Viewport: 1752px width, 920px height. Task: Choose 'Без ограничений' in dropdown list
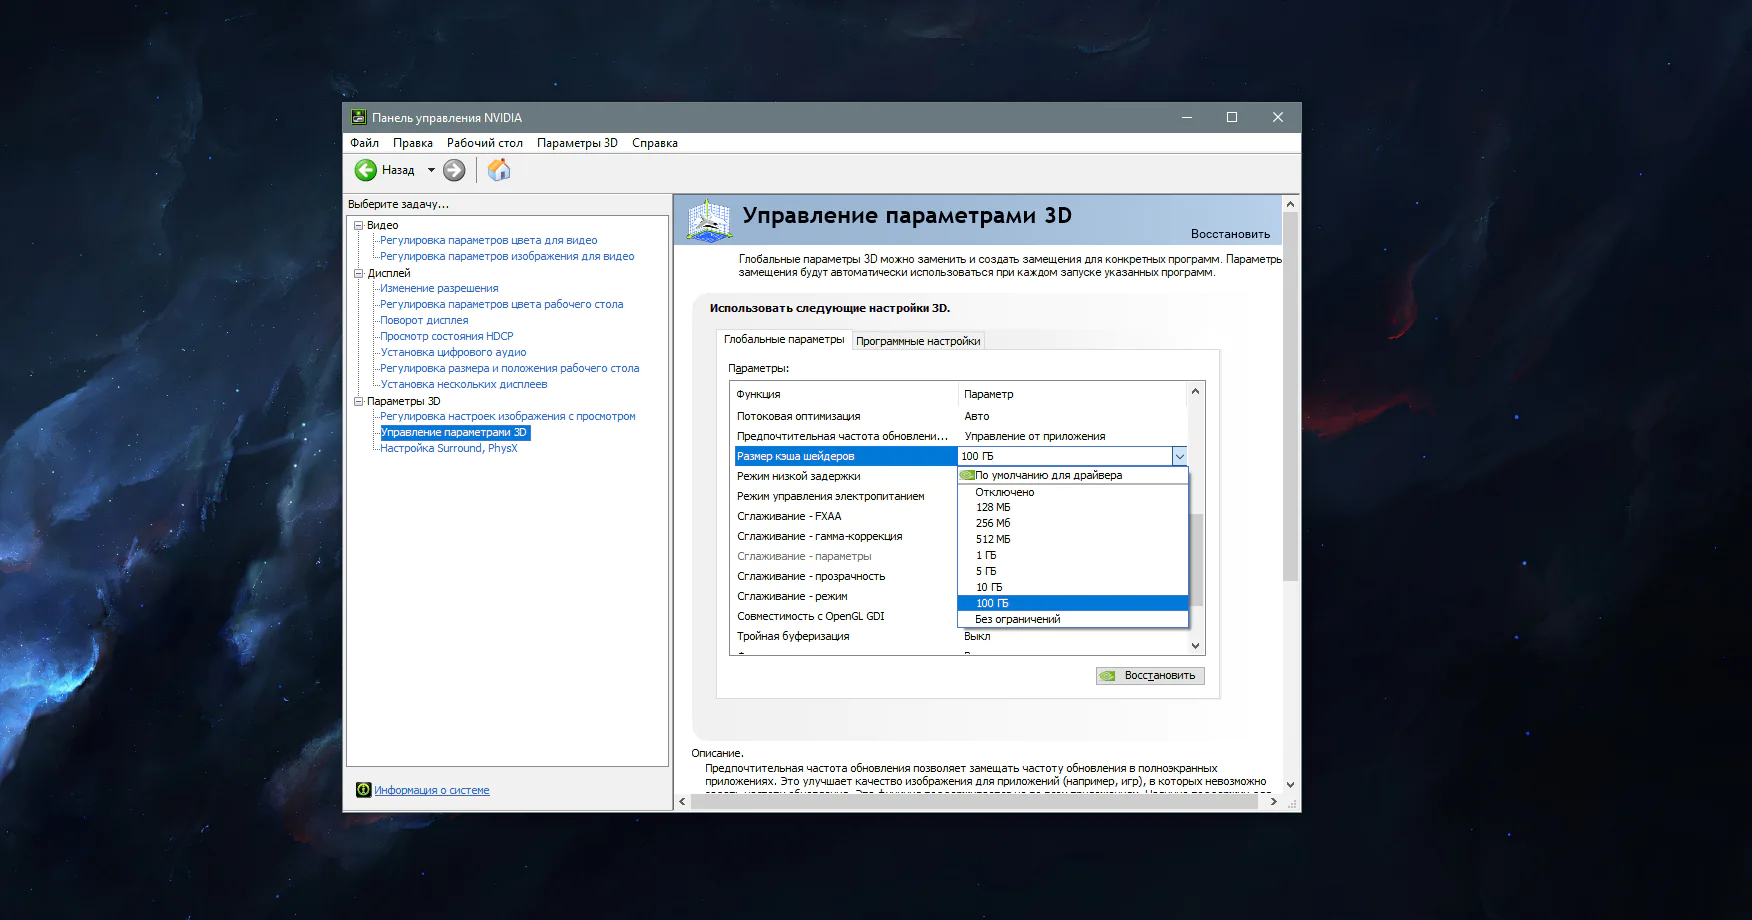point(1017,619)
